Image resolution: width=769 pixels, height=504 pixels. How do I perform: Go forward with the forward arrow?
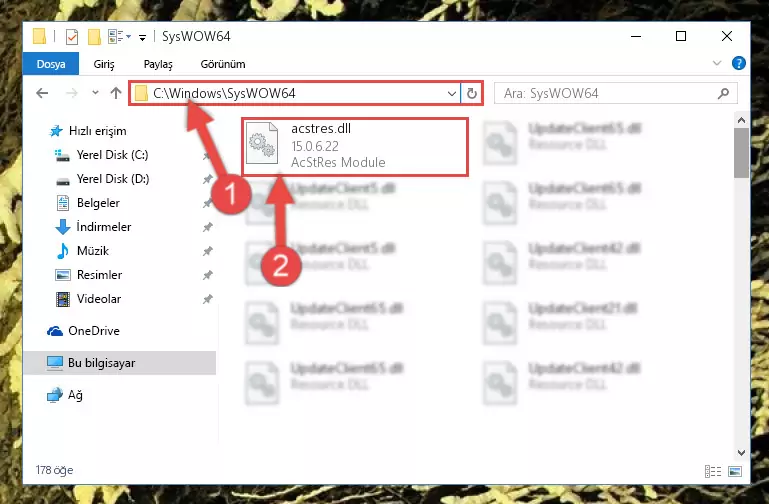pyautogui.click(x=72, y=93)
